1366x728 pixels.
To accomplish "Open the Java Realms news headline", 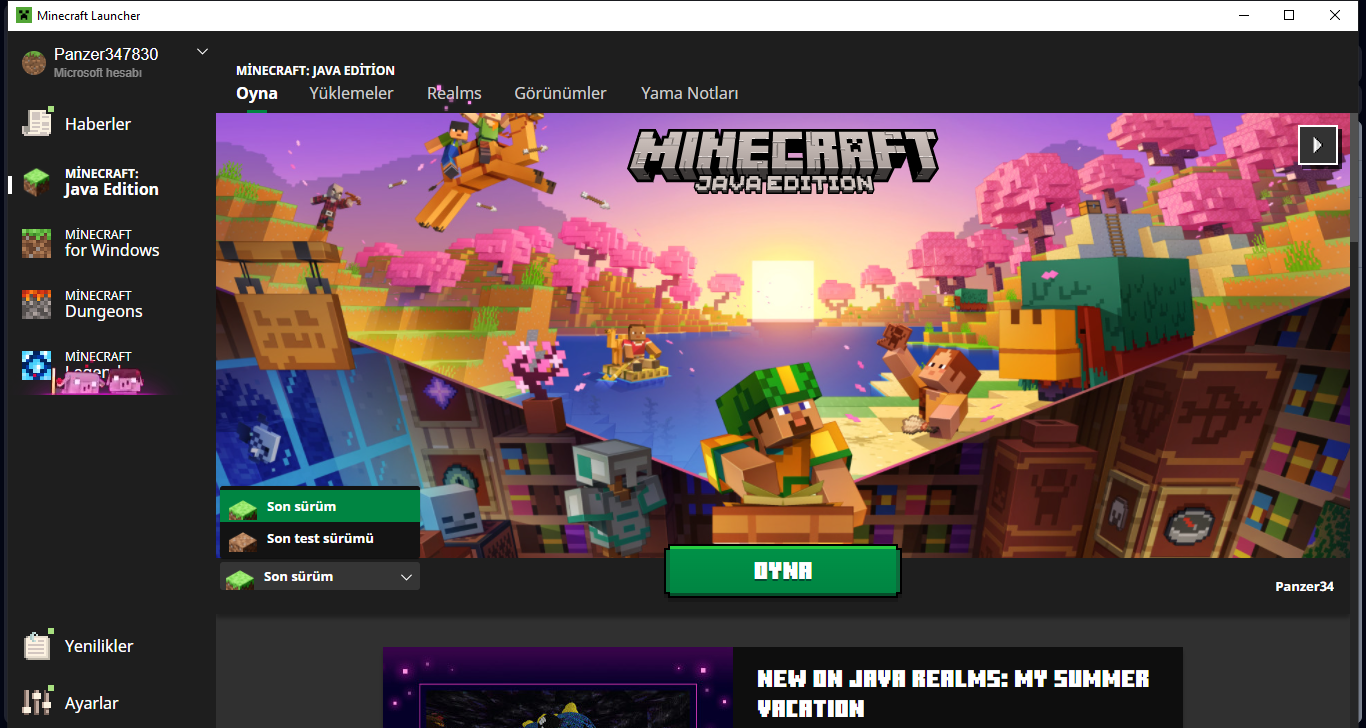I will (953, 693).
